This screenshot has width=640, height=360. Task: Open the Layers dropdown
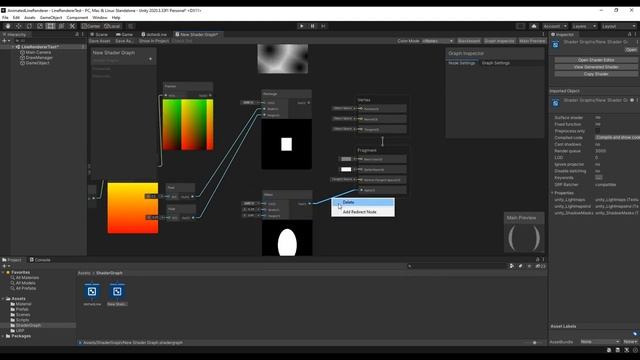pyautogui.click(x=584, y=26)
